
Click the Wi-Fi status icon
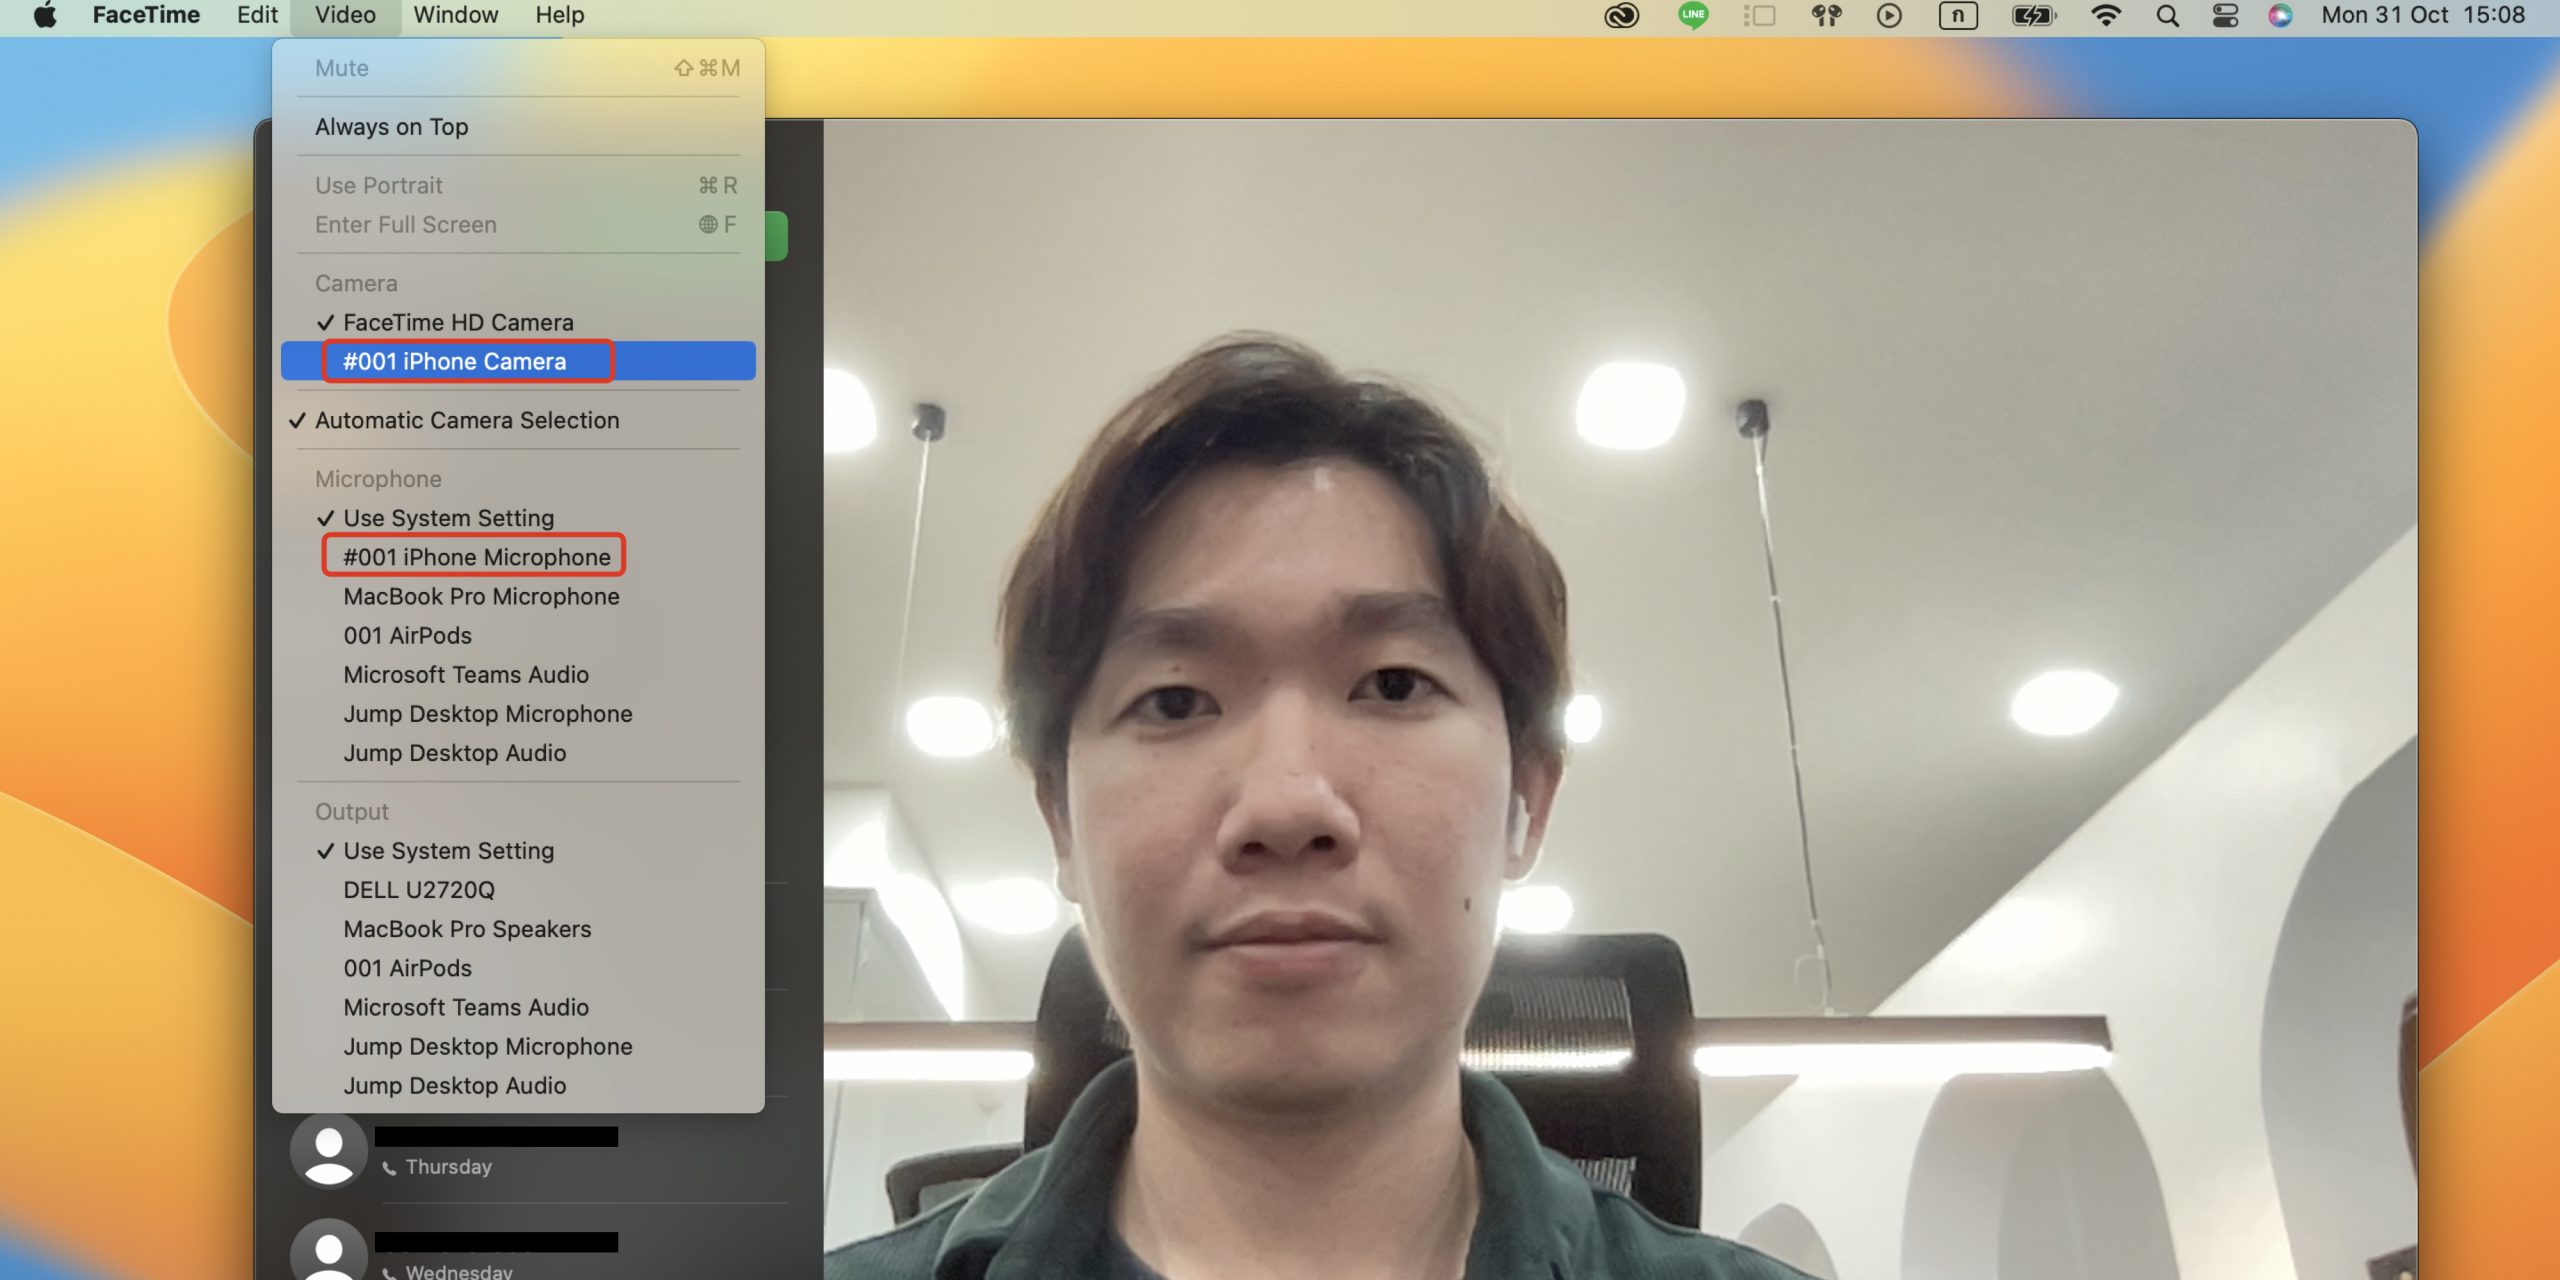tap(2105, 15)
